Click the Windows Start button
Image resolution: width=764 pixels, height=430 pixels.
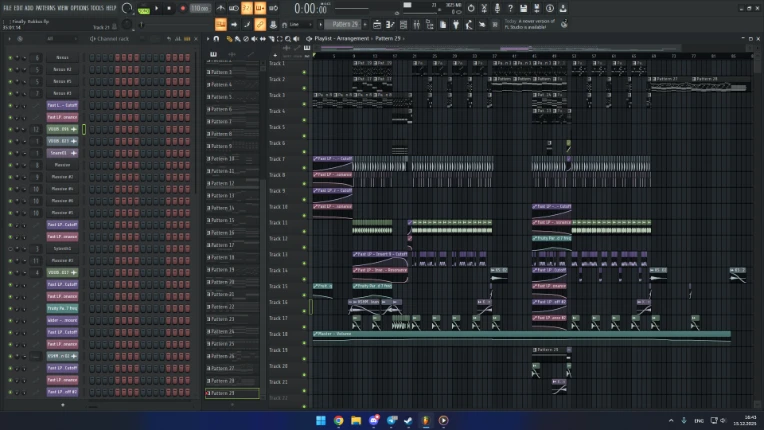(321, 420)
